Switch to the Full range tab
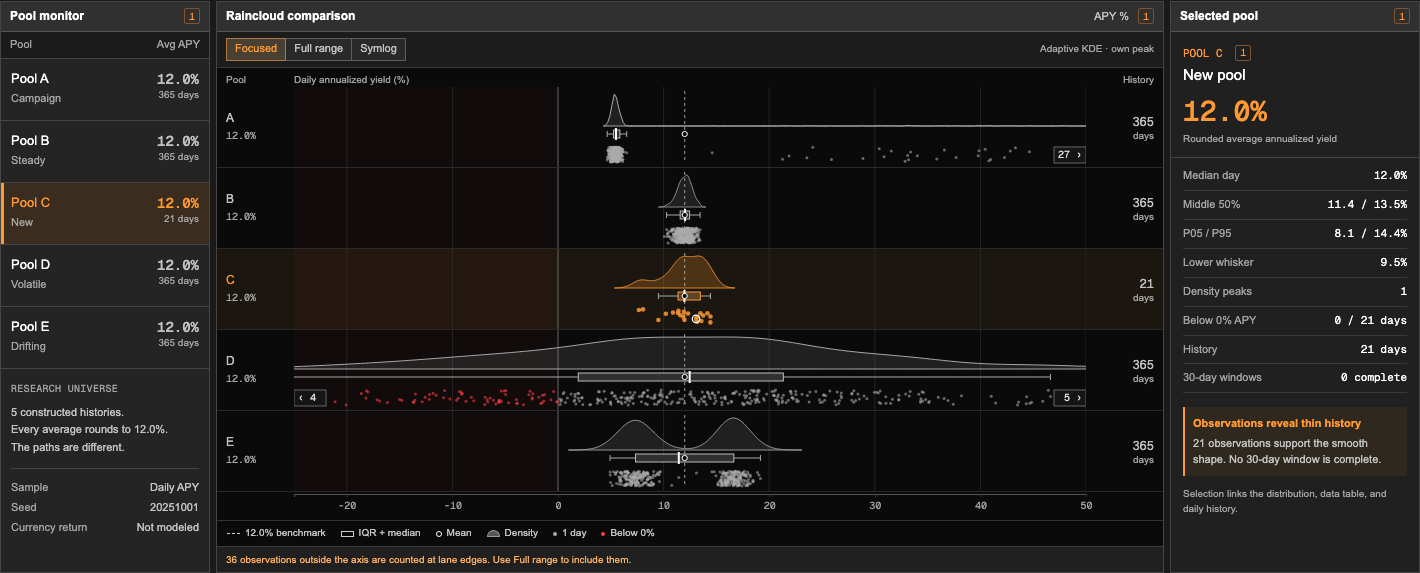Image resolution: width=1420 pixels, height=573 pixels. (319, 49)
